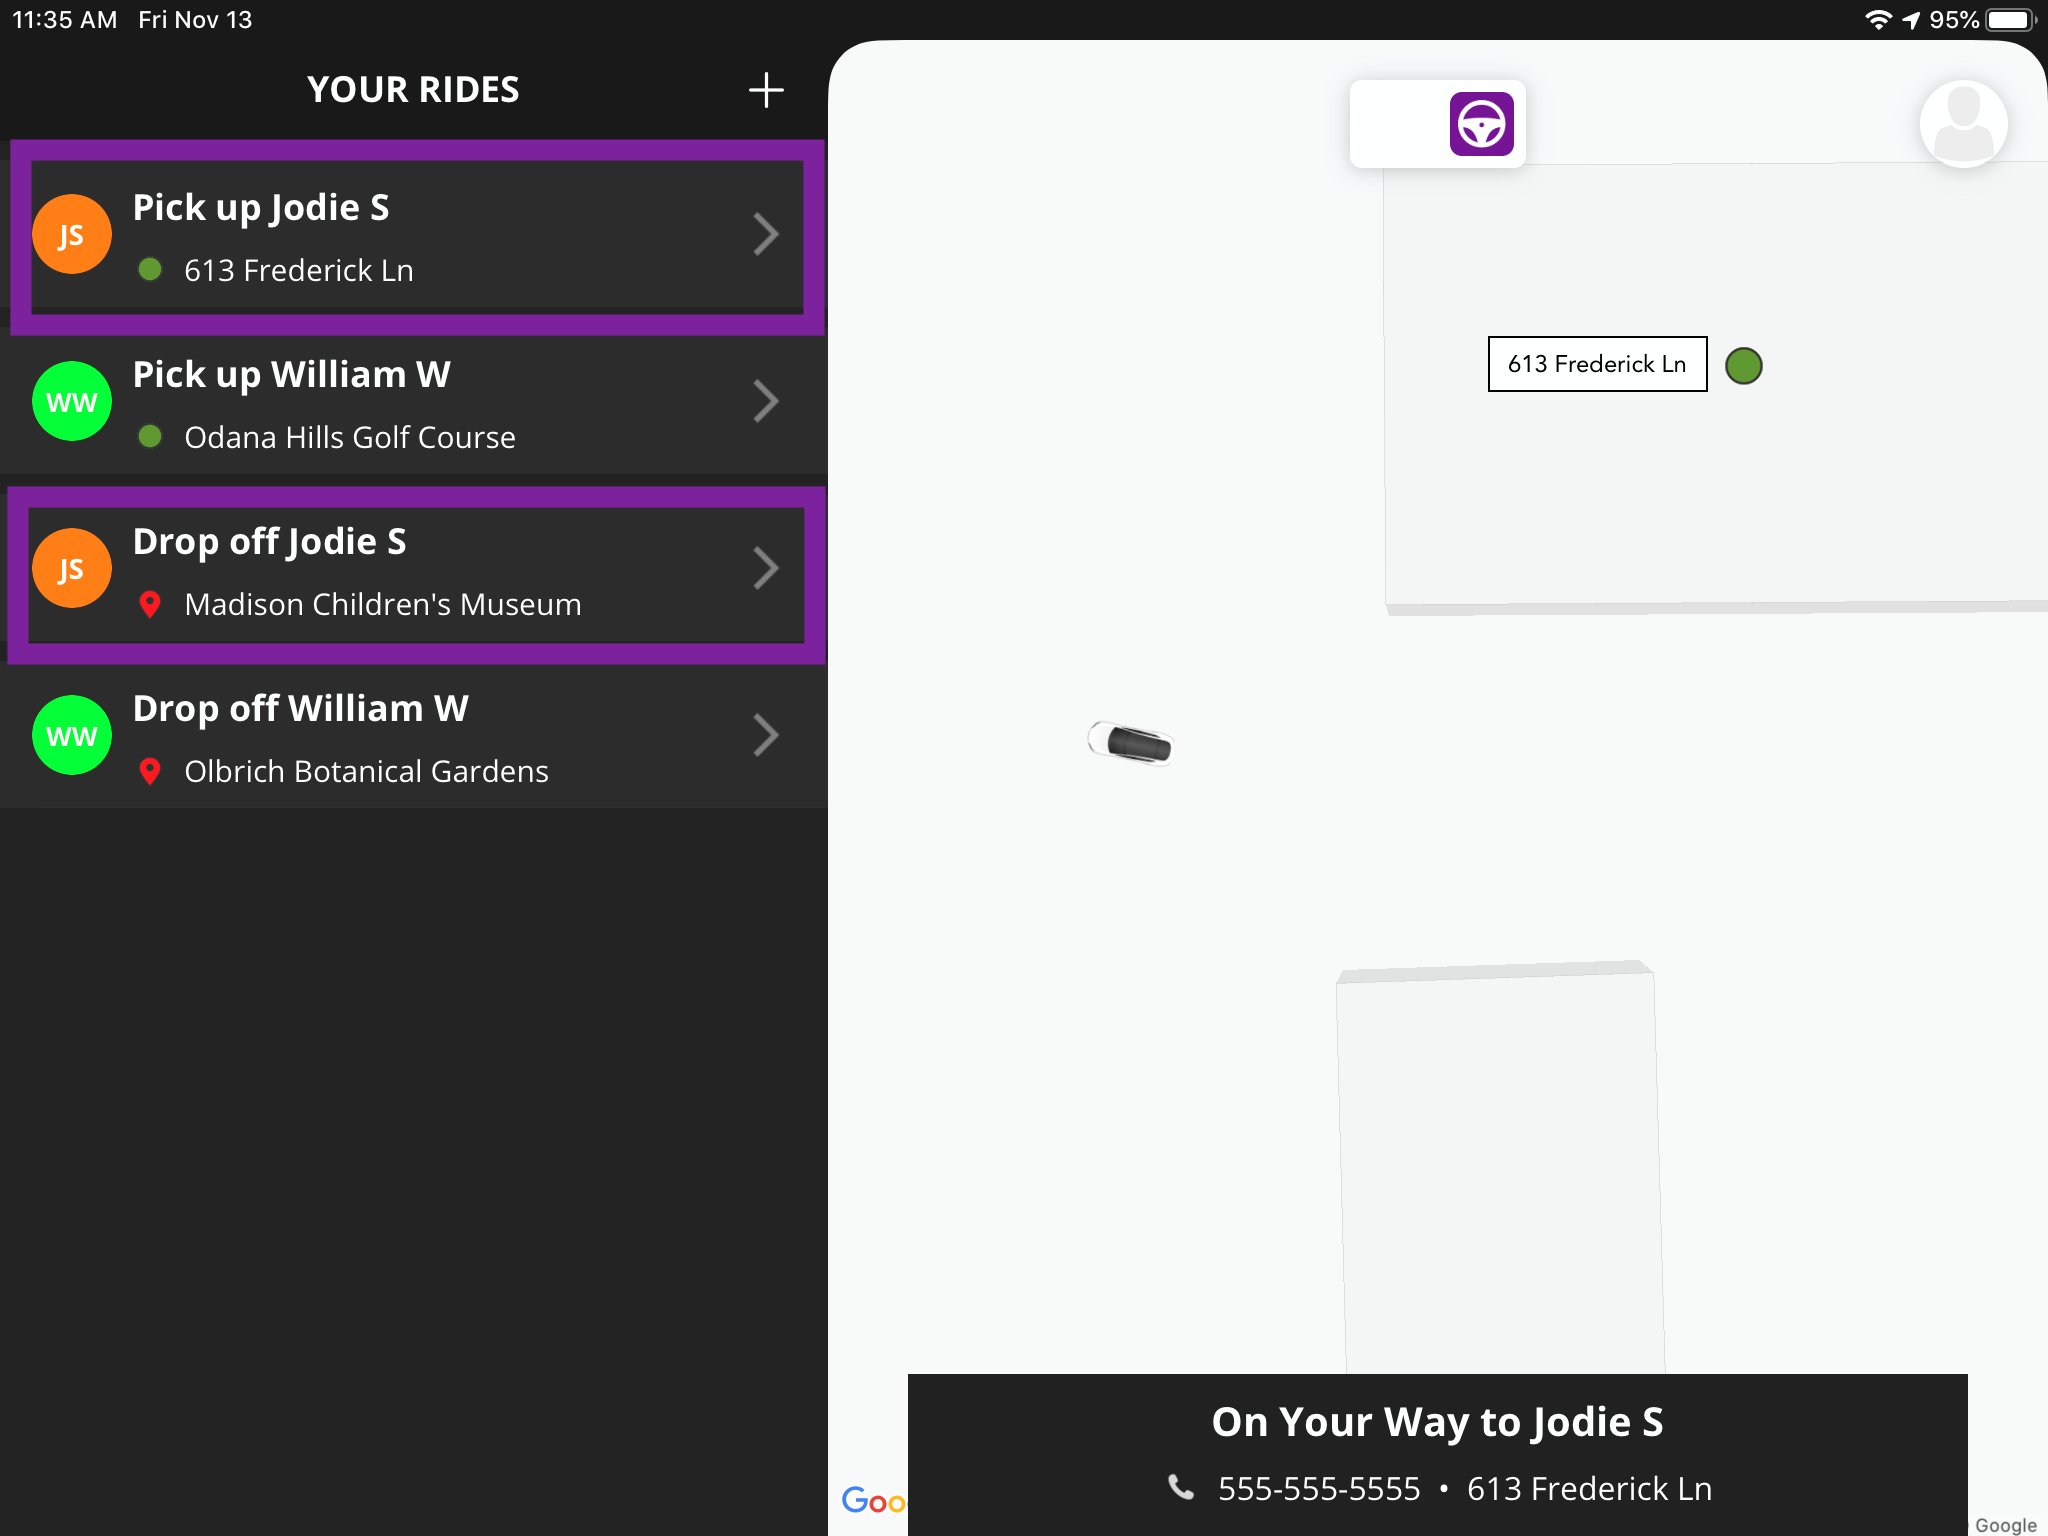Tap the 613 Frederick Ln map label
Viewport: 2048px width, 1536px height.
(1597, 364)
